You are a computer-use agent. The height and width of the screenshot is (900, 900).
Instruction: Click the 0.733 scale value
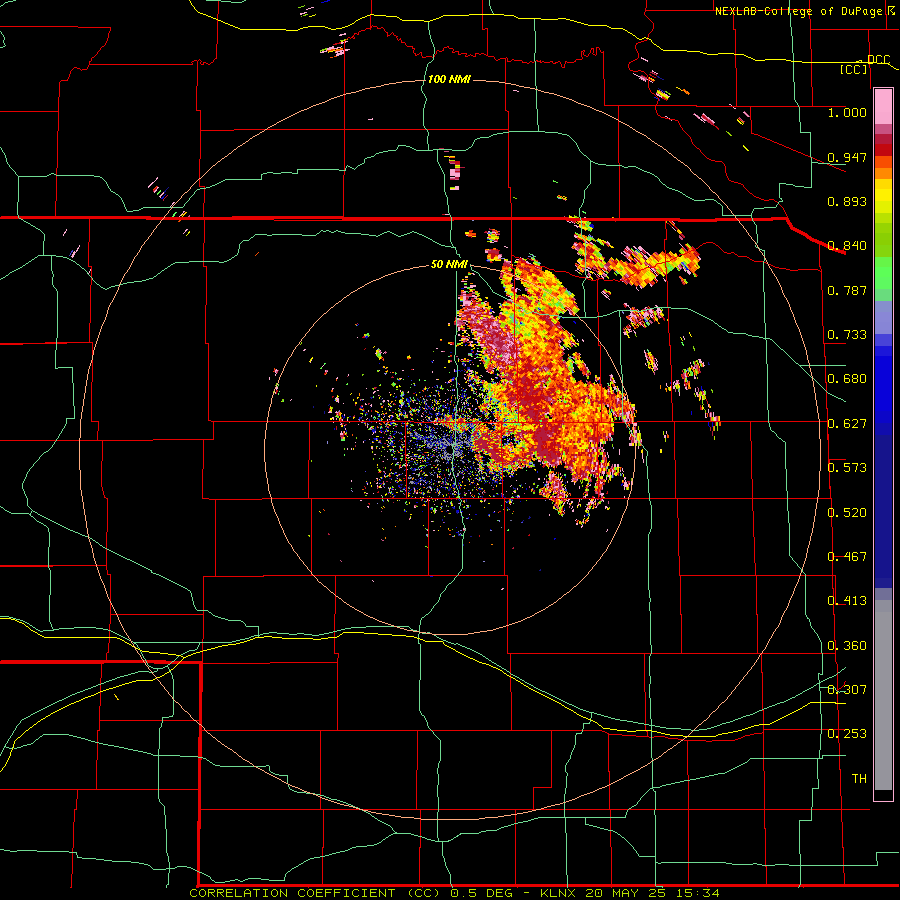point(847,335)
